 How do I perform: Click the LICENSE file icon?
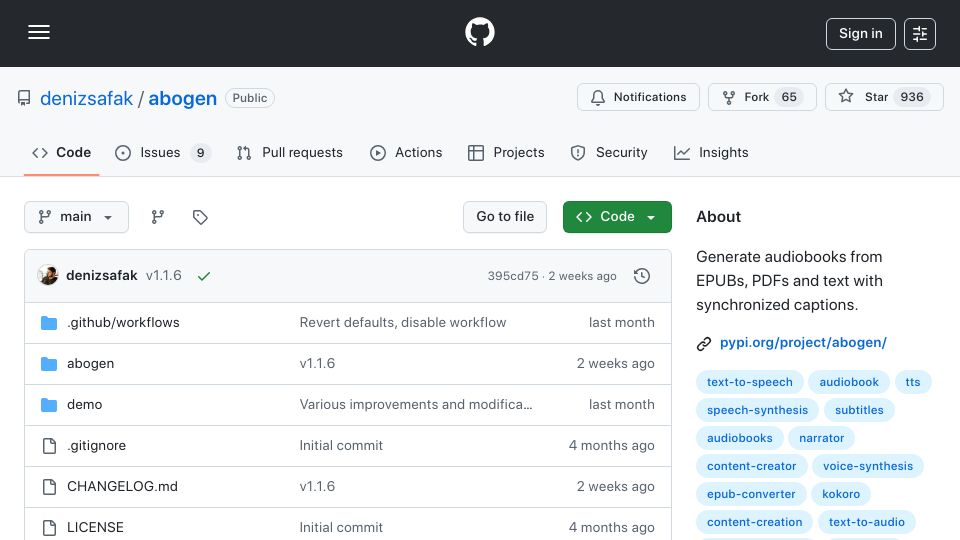click(x=49, y=527)
